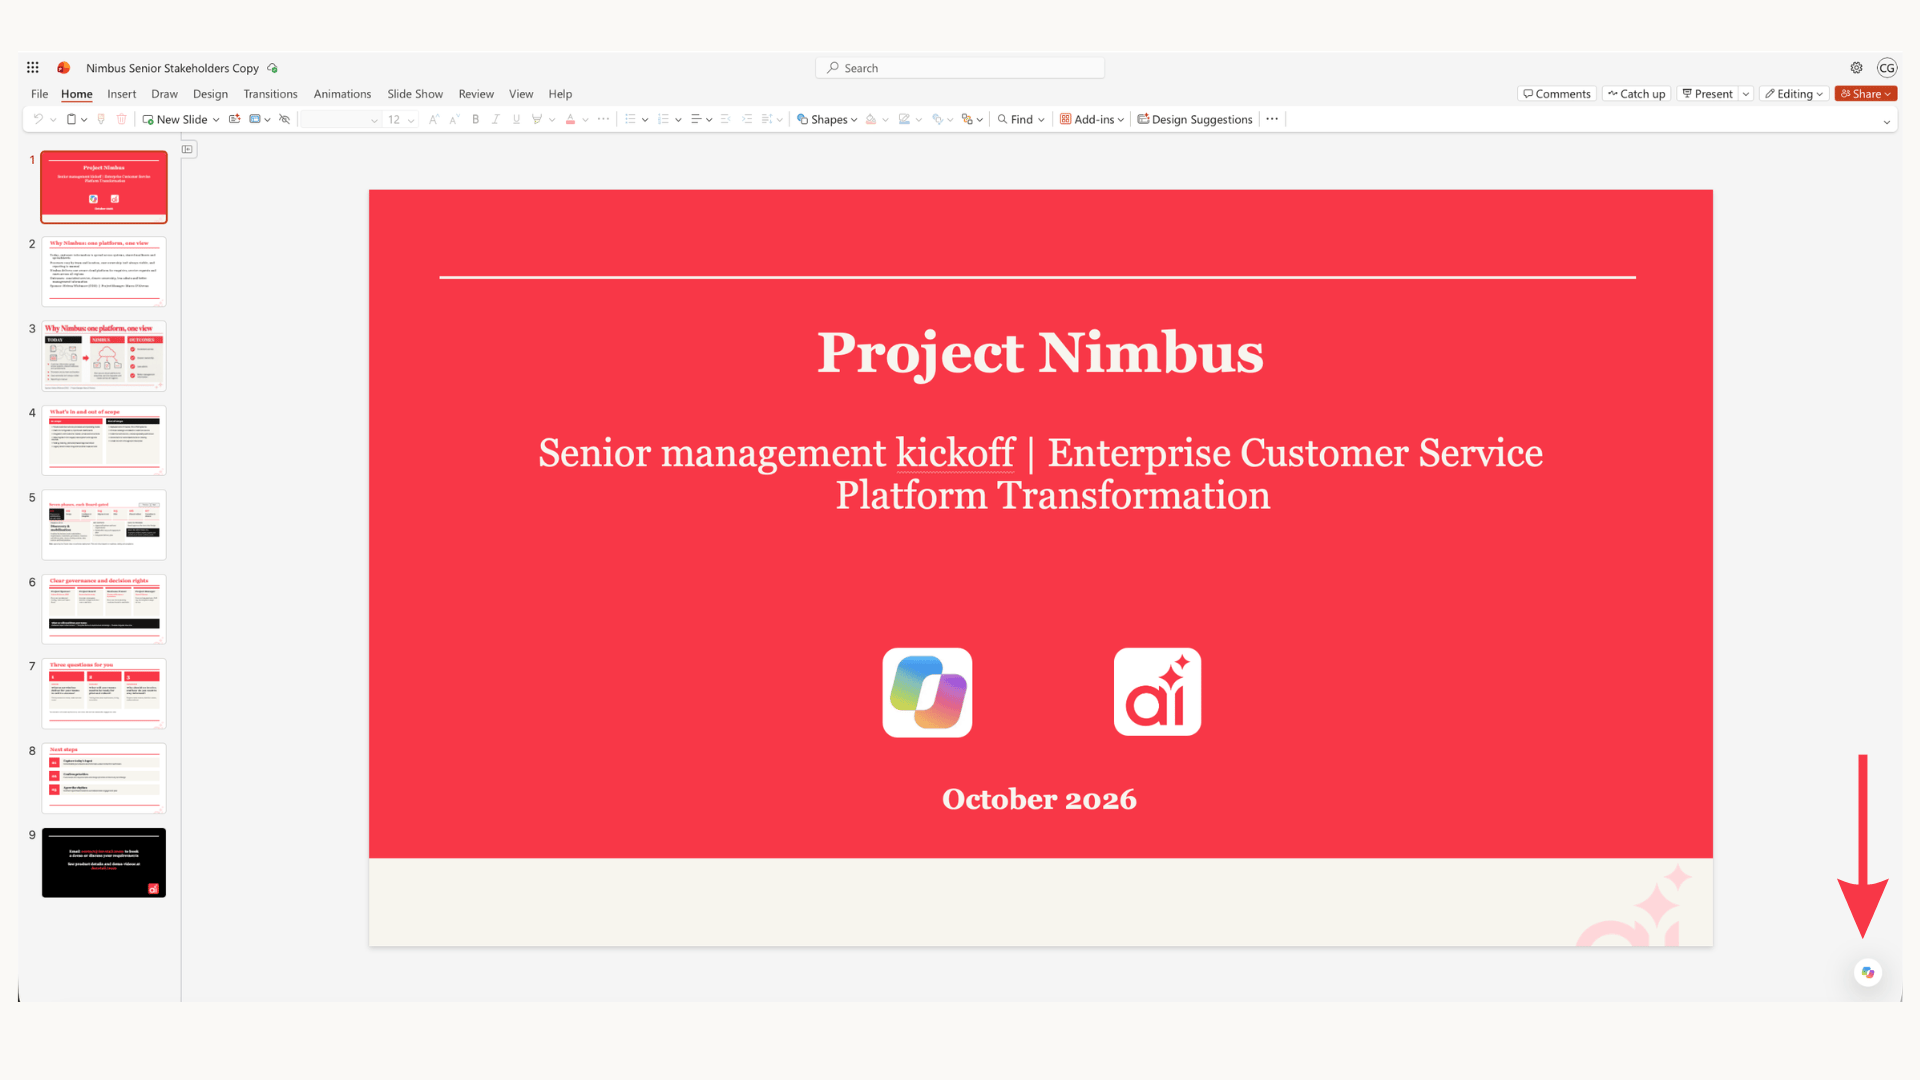The height and width of the screenshot is (1080, 1920).
Task: Switch to the Design tab
Action: 210,94
